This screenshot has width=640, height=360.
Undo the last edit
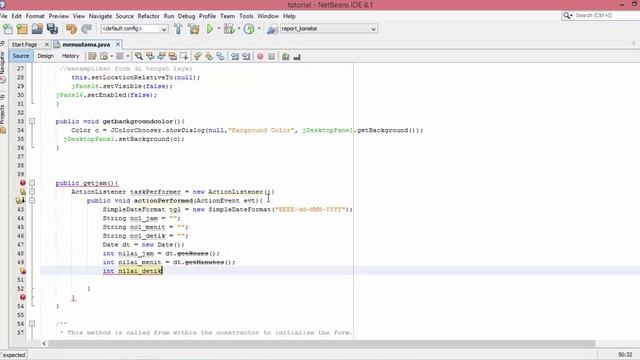(x=71, y=29)
